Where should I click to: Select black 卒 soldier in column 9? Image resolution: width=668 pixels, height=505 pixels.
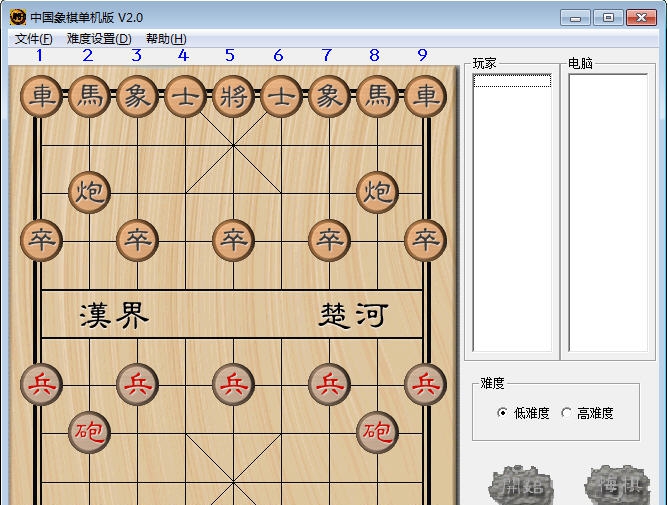tap(426, 240)
